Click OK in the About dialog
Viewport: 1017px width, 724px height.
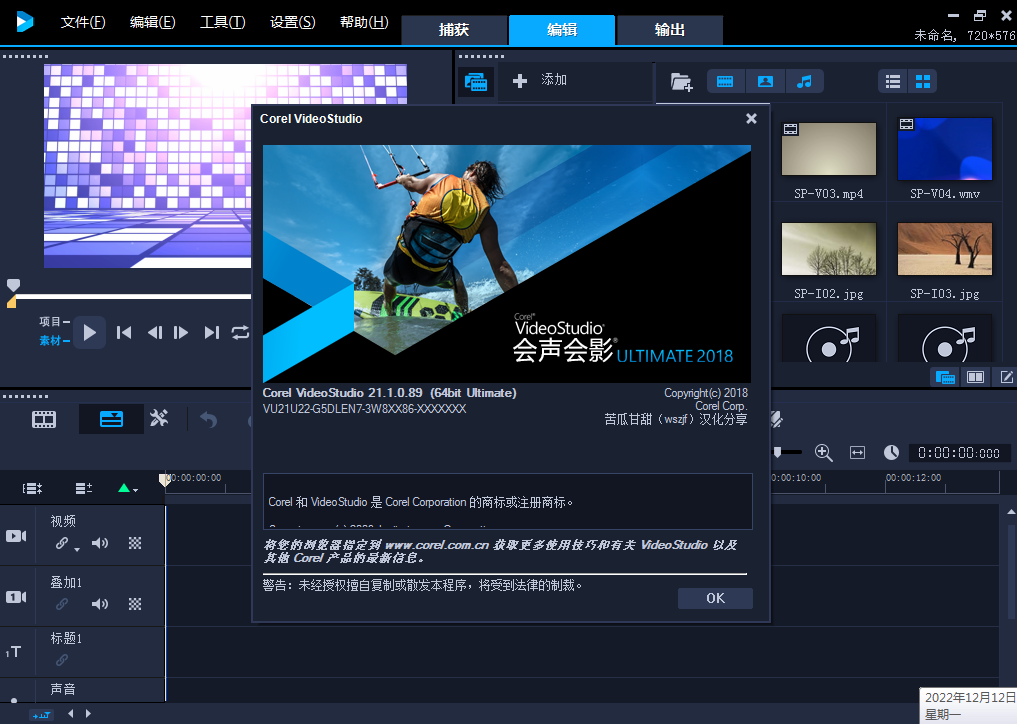pos(715,598)
